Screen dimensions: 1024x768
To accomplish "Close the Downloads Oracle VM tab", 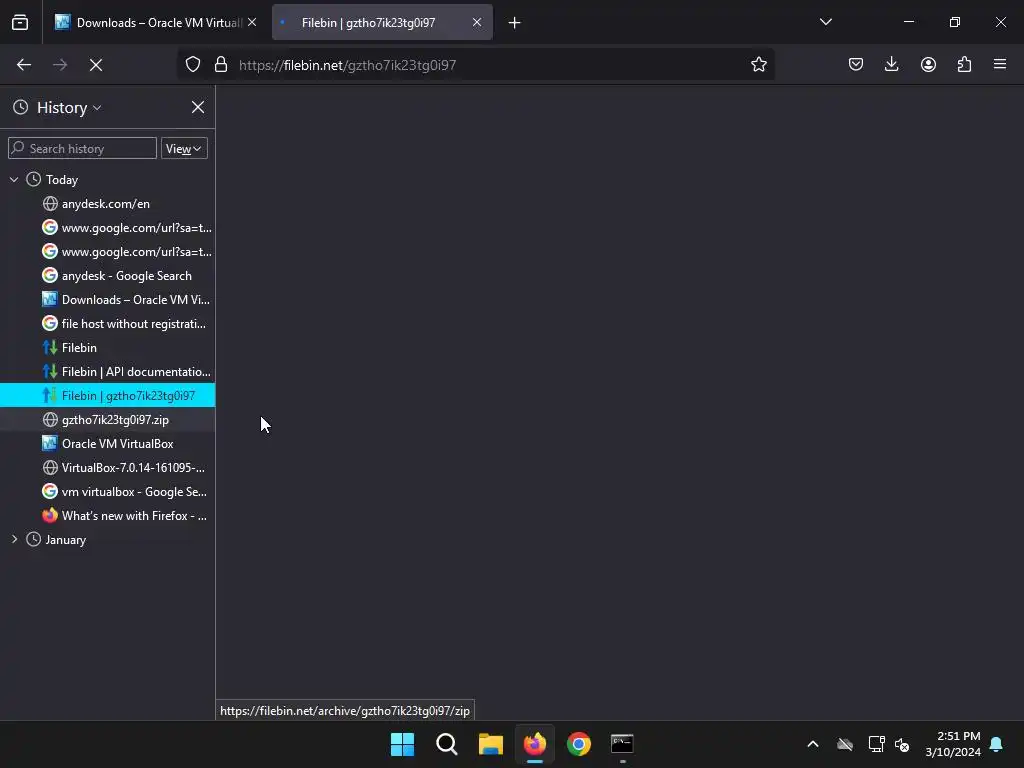I will (x=252, y=22).
